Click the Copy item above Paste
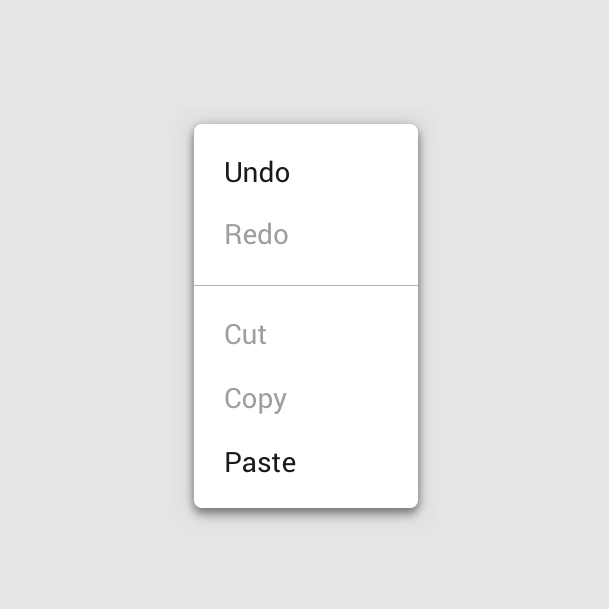The height and width of the screenshot is (609, 609). coord(255,398)
